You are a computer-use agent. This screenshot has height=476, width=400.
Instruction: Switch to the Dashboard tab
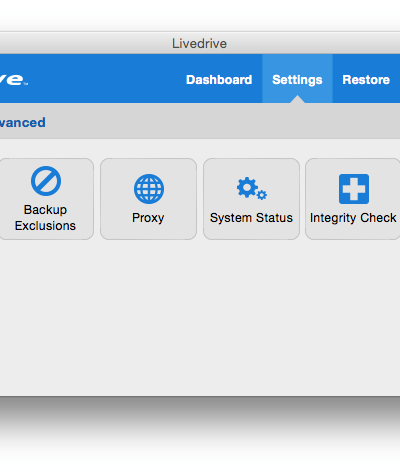pyautogui.click(x=219, y=80)
